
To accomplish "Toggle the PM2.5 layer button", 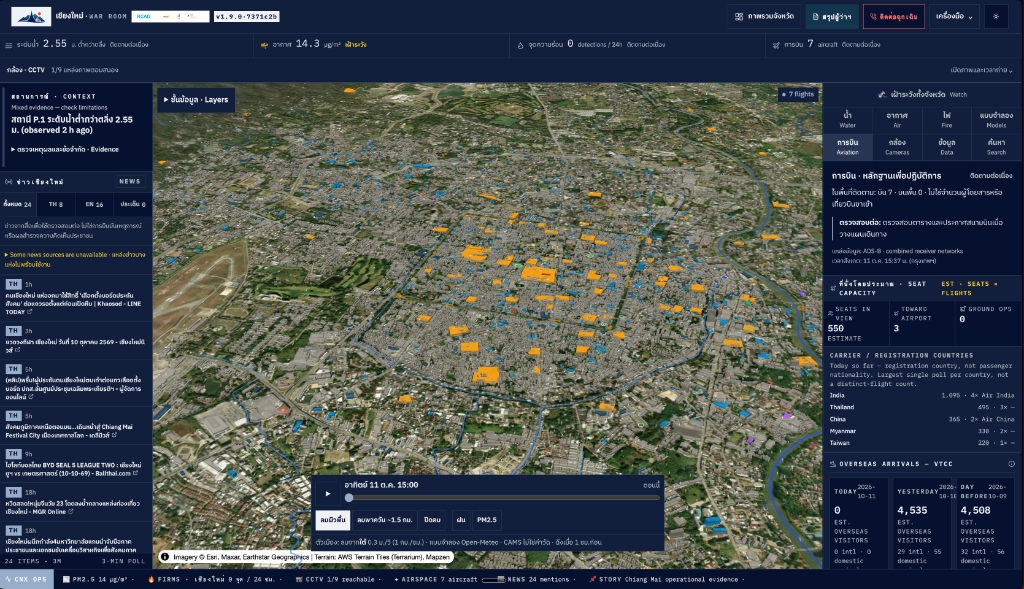I will coord(487,520).
